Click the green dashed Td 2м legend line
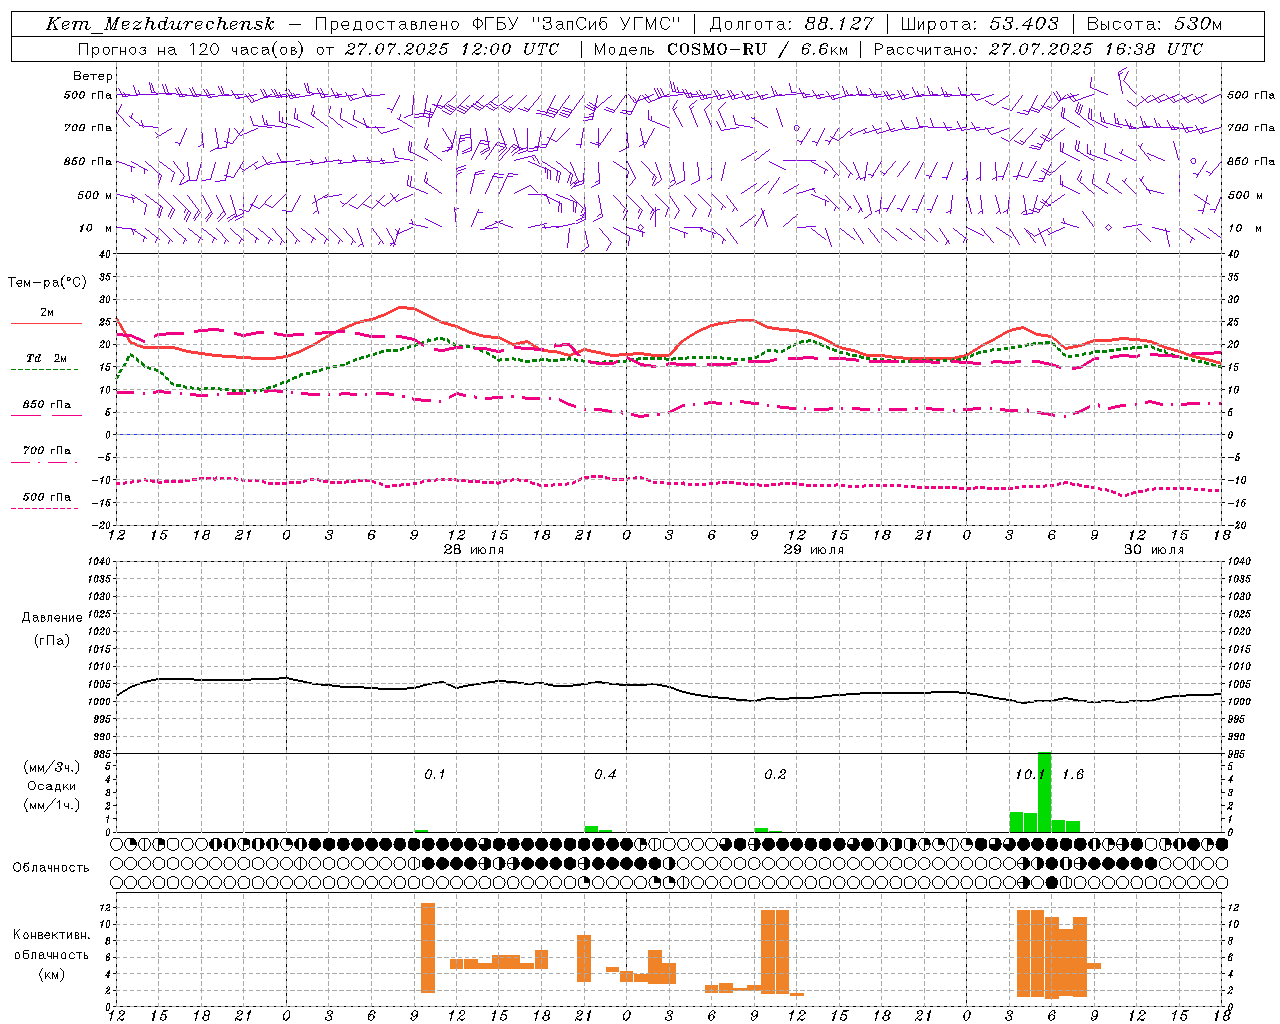This screenshot has height=1024, width=1280. (44, 370)
